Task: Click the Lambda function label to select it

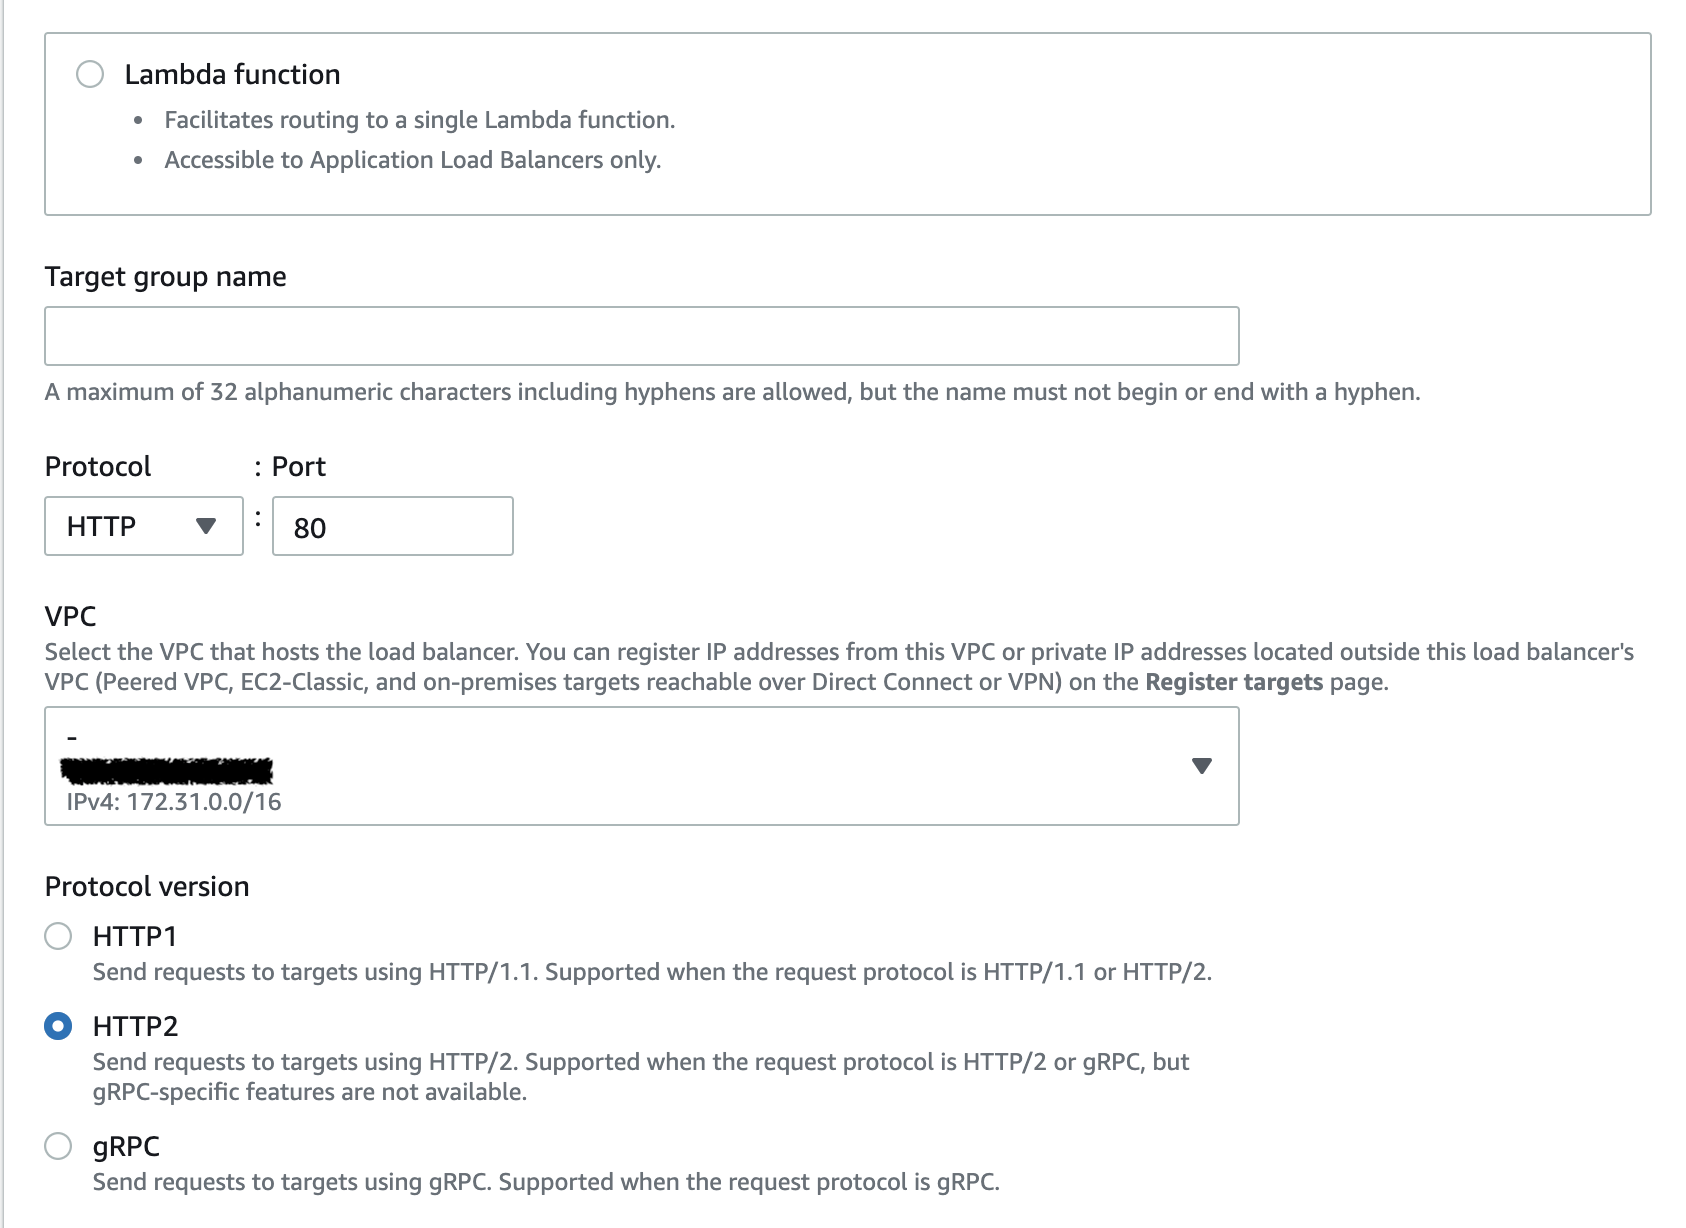Action: click(x=231, y=73)
